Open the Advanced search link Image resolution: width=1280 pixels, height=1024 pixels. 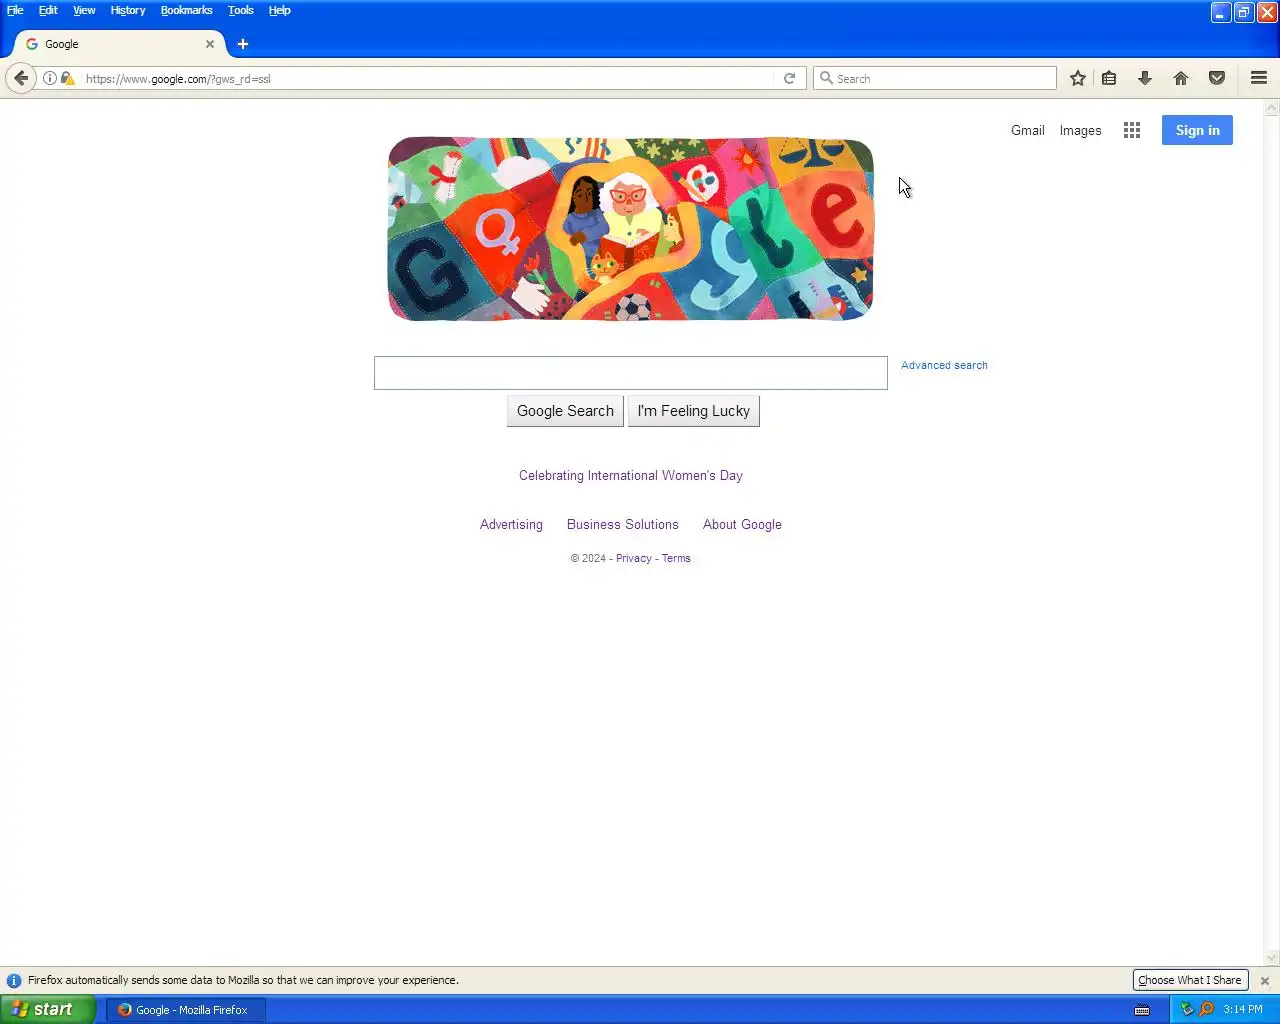tap(944, 365)
